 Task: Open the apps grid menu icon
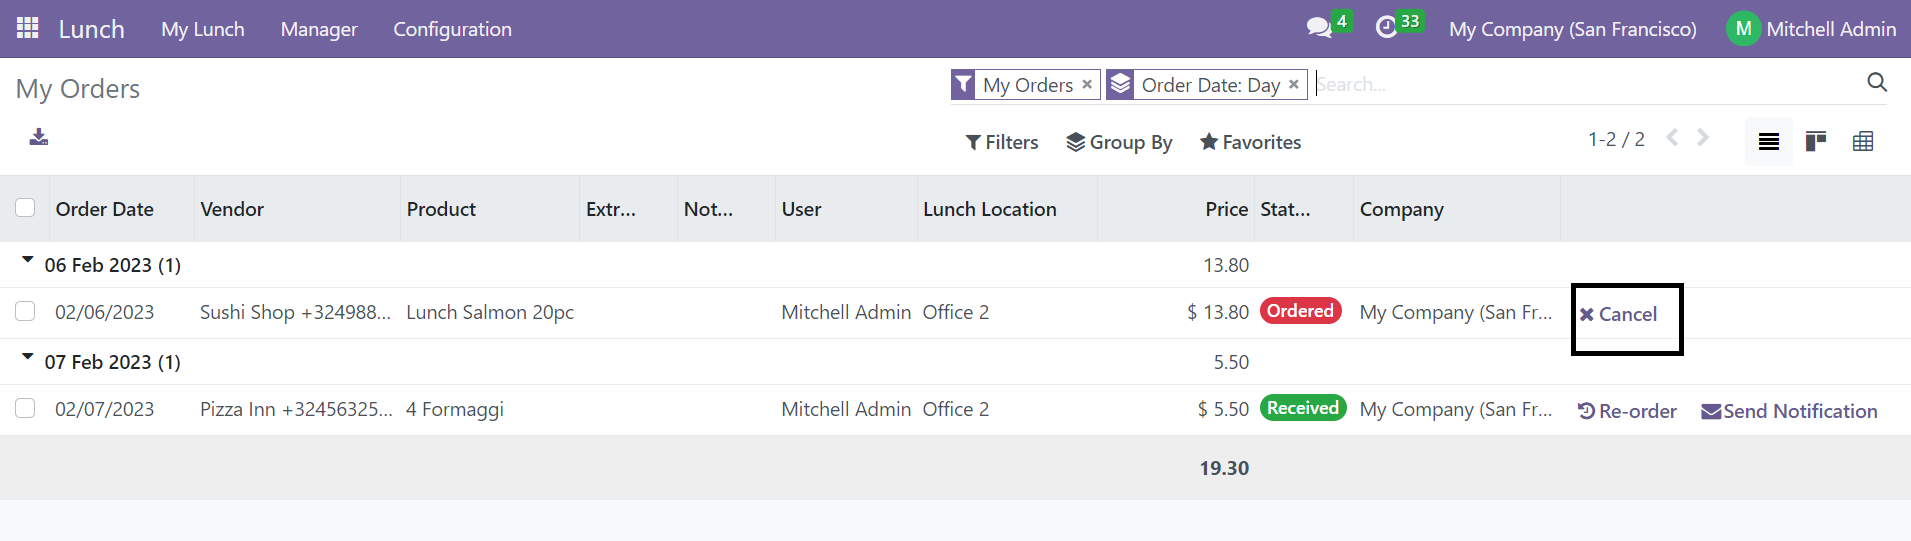coord(28,28)
